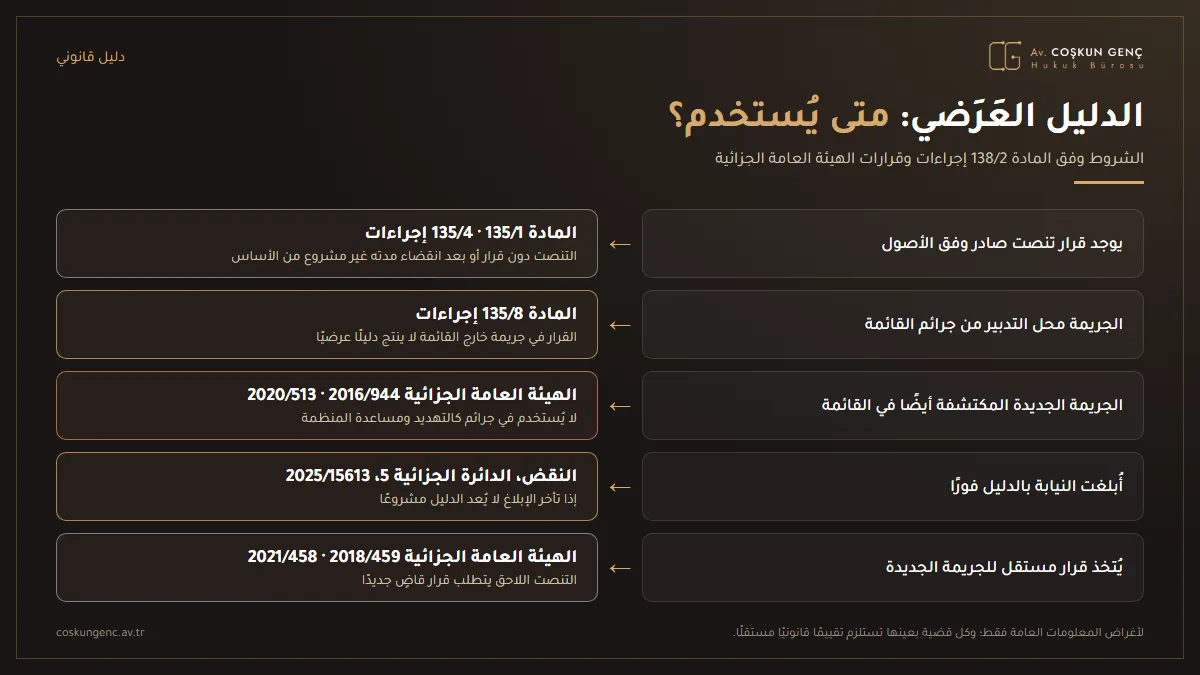
Task: Click the heading 'المادة 135/1 · 135/4 إجراءات'
Action: [471, 233]
